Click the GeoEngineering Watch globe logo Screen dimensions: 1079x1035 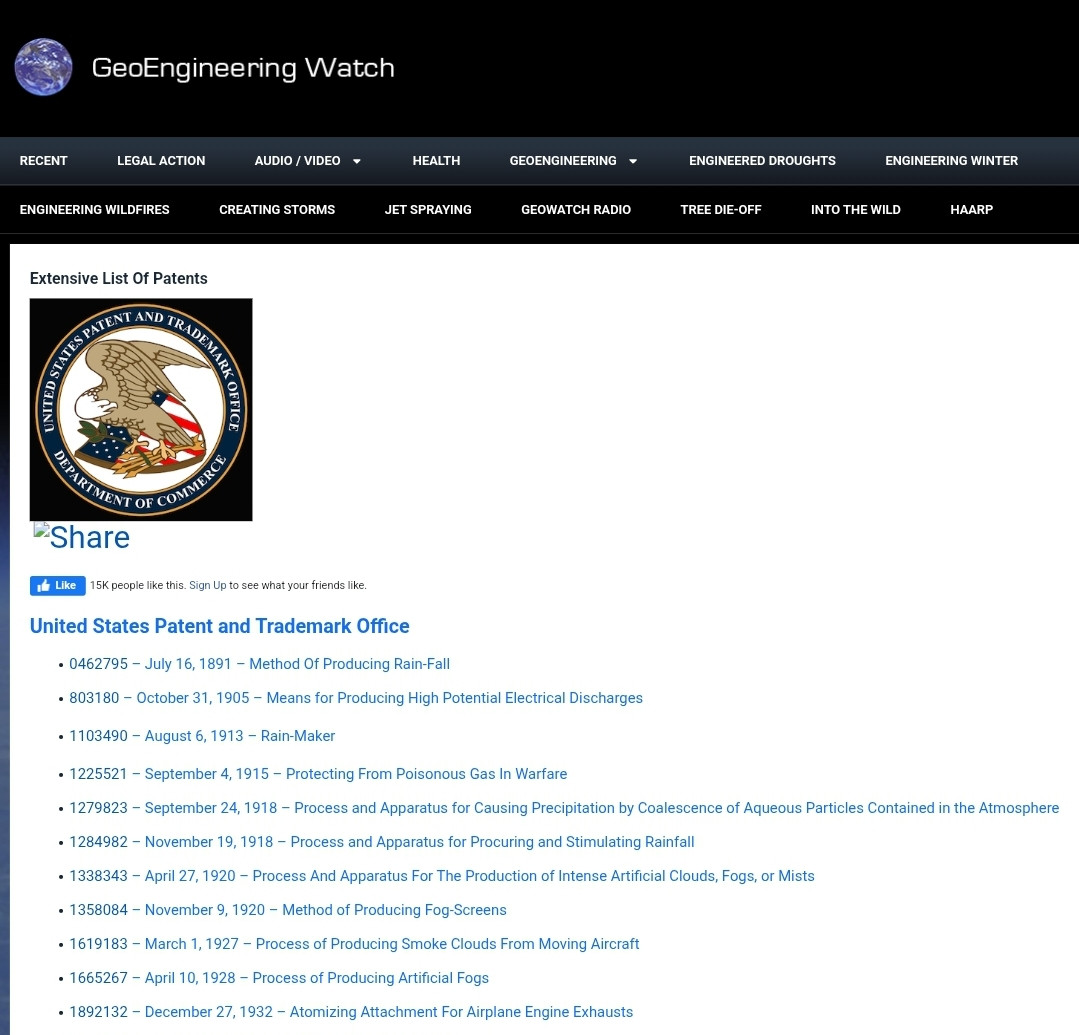[x=43, y=67]
